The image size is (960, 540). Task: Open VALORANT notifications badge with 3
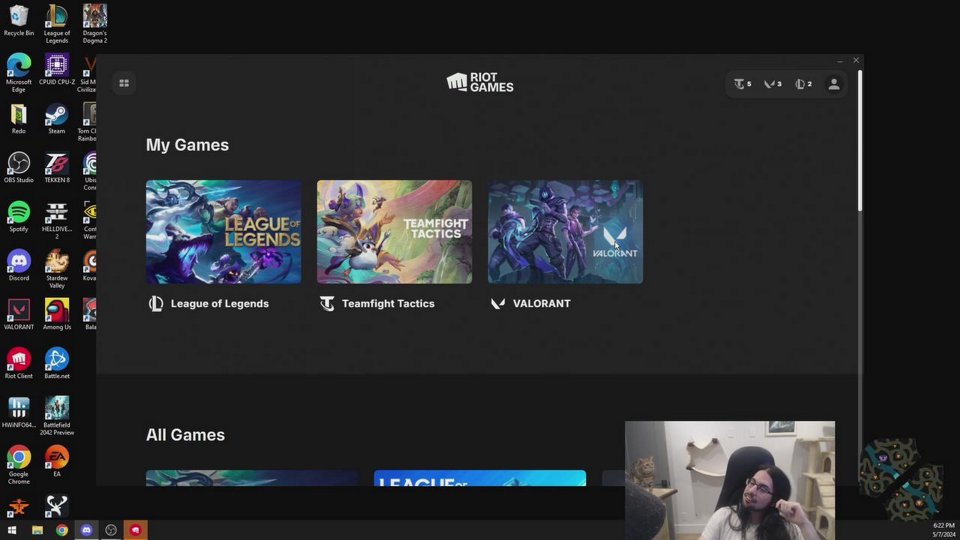773,84
